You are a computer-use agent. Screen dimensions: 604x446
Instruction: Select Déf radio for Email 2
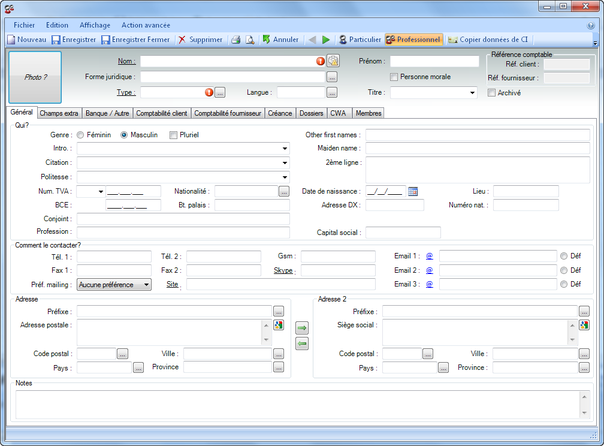coord(564,270)
